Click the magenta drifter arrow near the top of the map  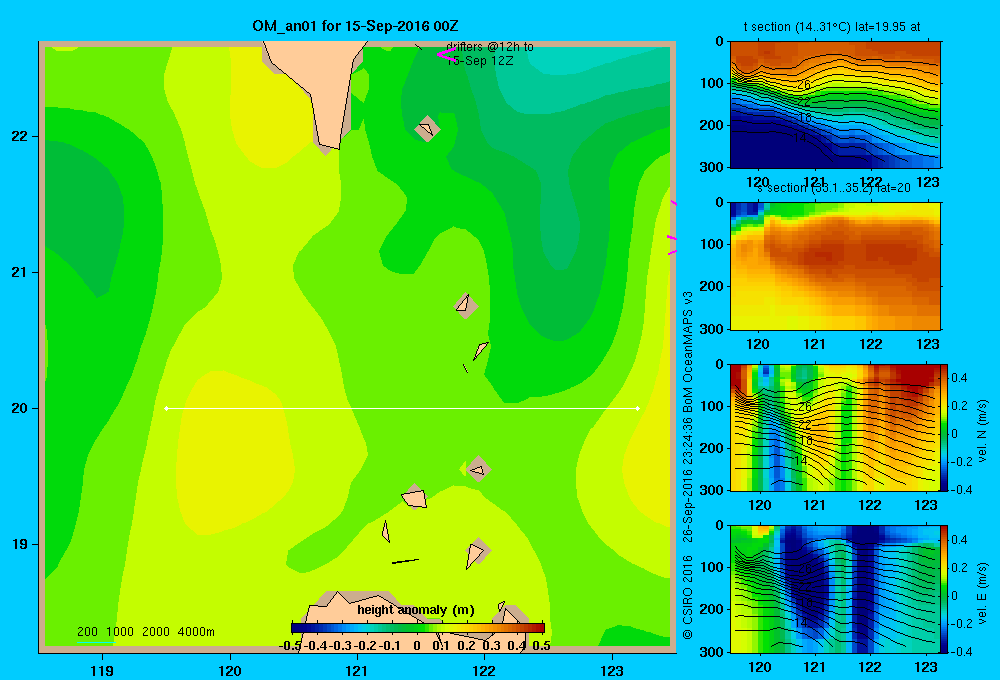pos(445,55)
